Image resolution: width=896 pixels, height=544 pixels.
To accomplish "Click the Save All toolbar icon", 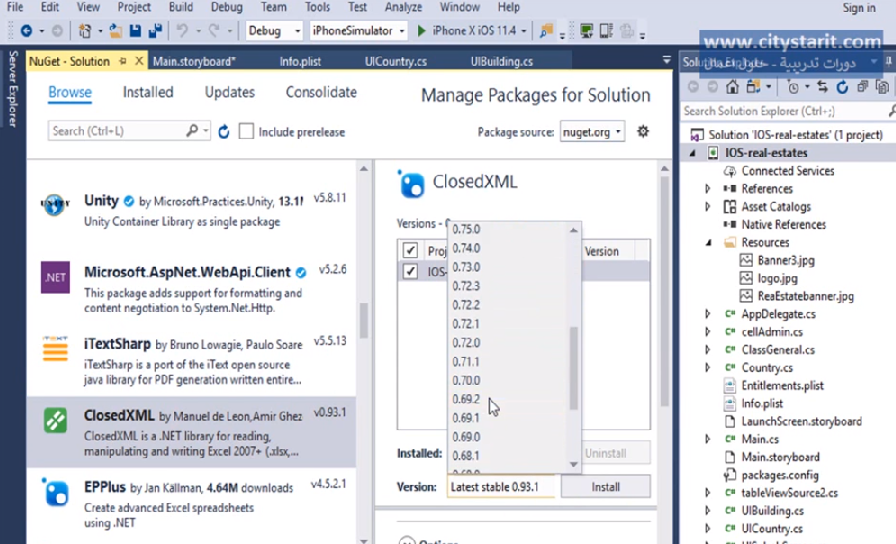I will [x=155, y=31].
